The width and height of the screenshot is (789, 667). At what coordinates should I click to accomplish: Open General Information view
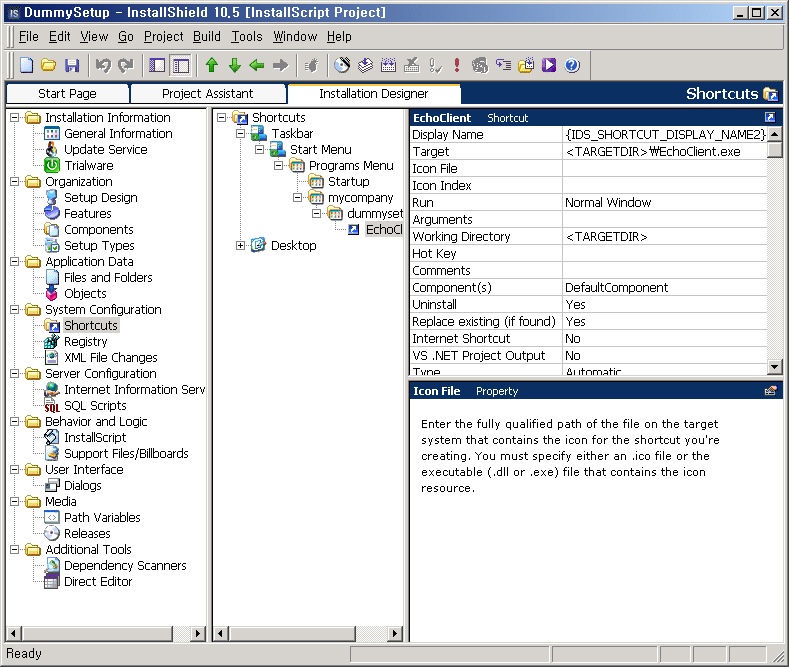118,134
